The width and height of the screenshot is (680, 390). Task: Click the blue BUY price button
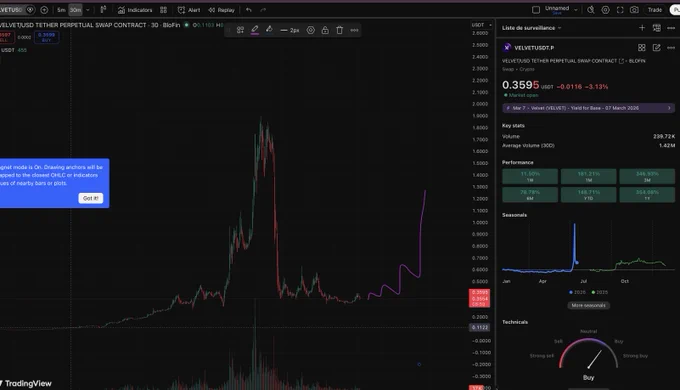click(46, 37)
